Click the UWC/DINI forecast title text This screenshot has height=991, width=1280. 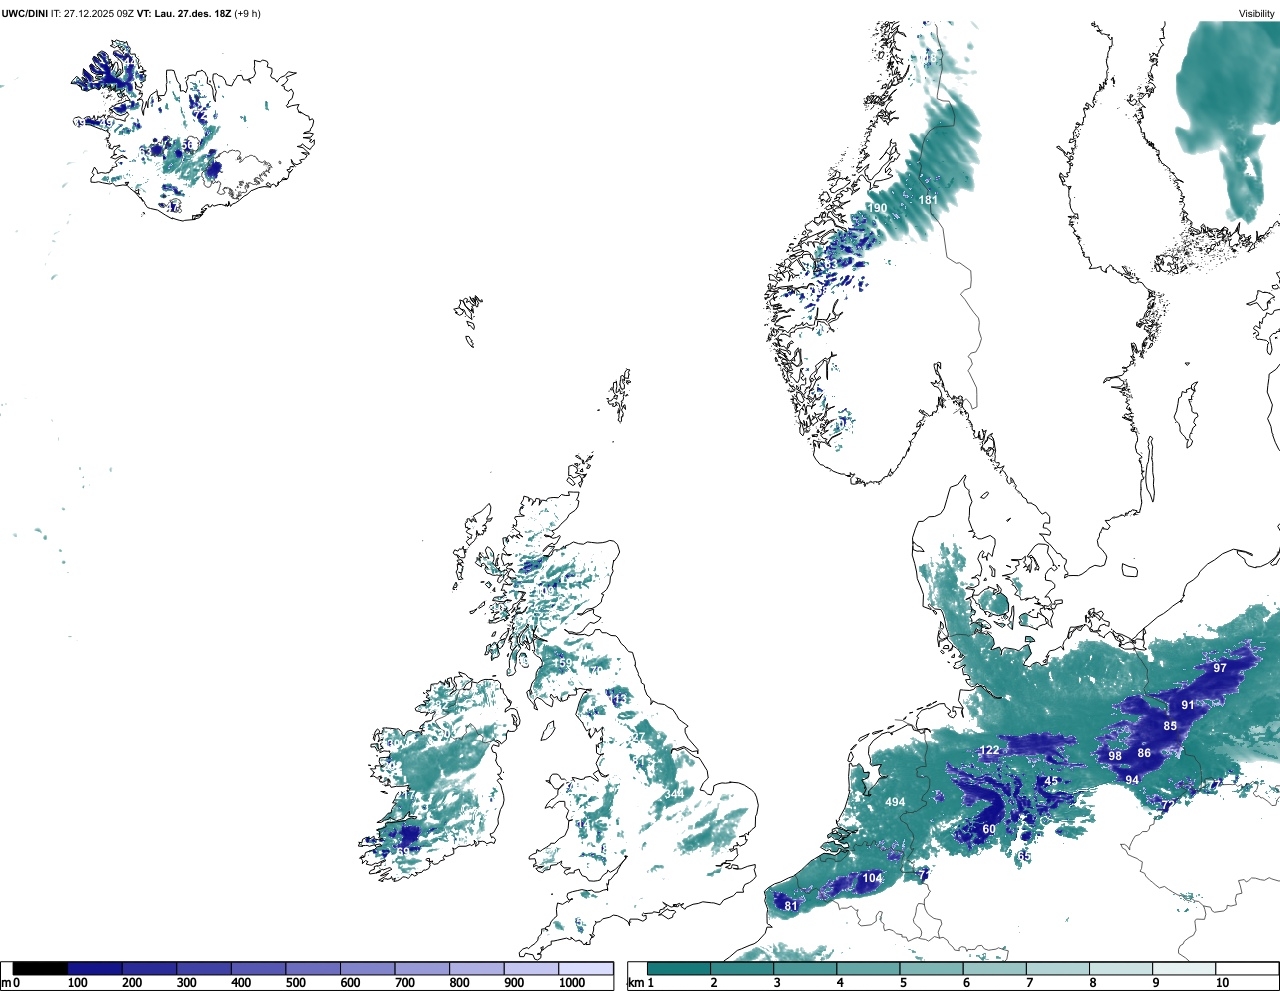tap(131, 14)
